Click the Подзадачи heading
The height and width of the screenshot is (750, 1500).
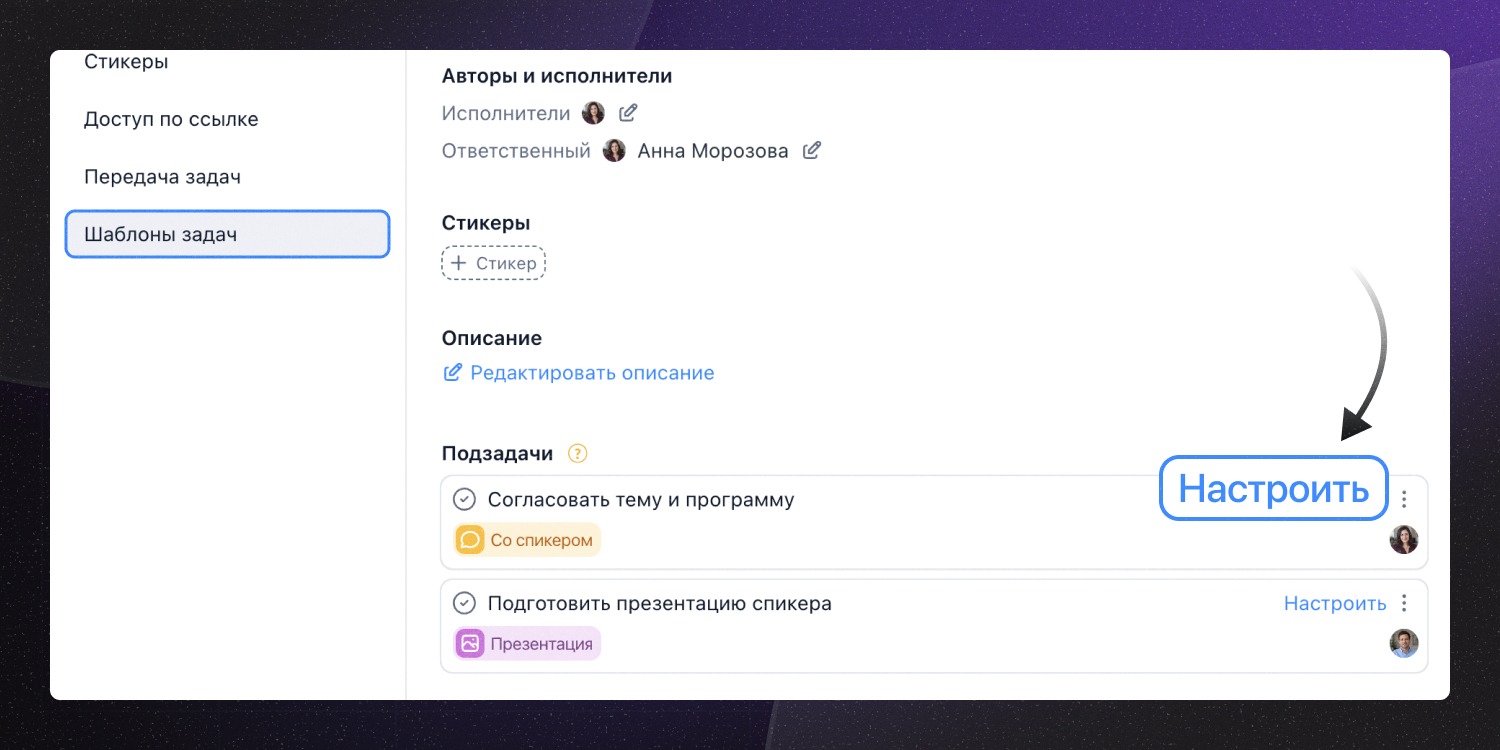pos(498,453)
